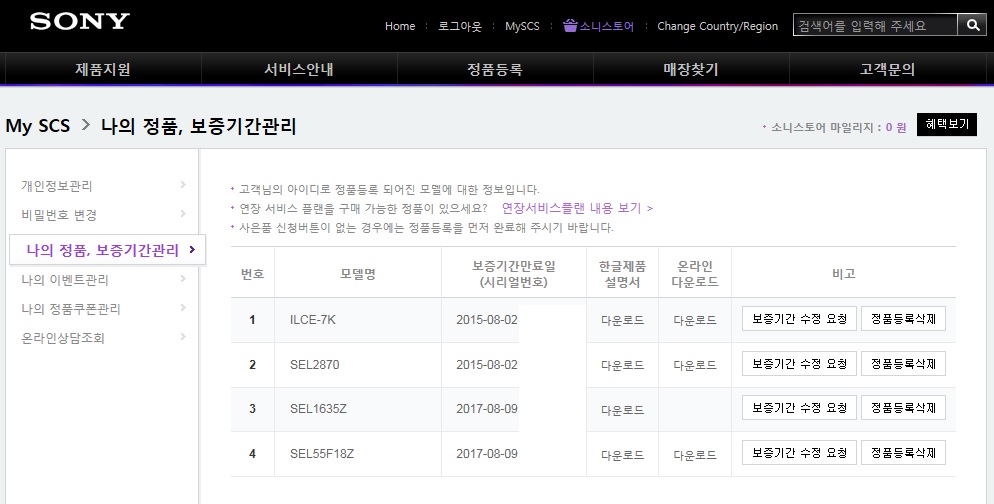Image resolution: width=994 pixels, height=504 pixels.
Task: Open the 서비스안내 main menu
Action: coord(299,69)
